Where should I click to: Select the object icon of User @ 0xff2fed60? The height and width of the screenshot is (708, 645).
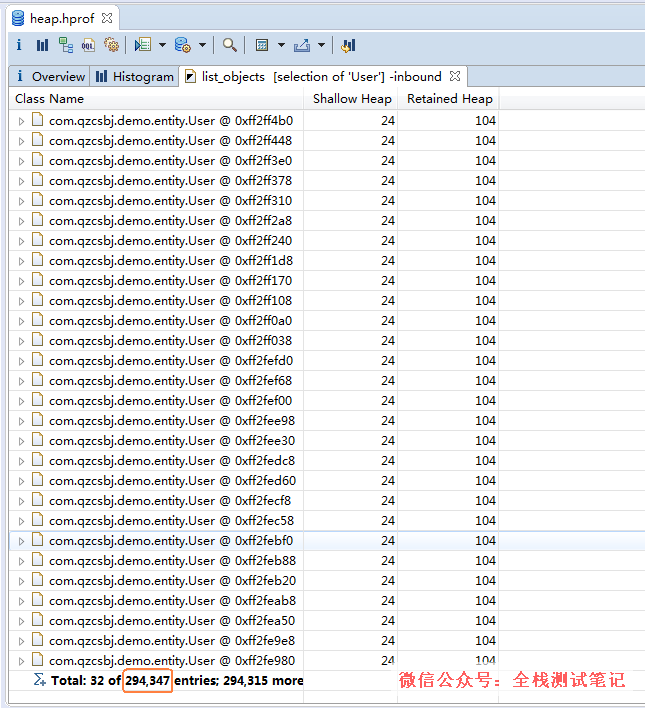pos(37,480)
